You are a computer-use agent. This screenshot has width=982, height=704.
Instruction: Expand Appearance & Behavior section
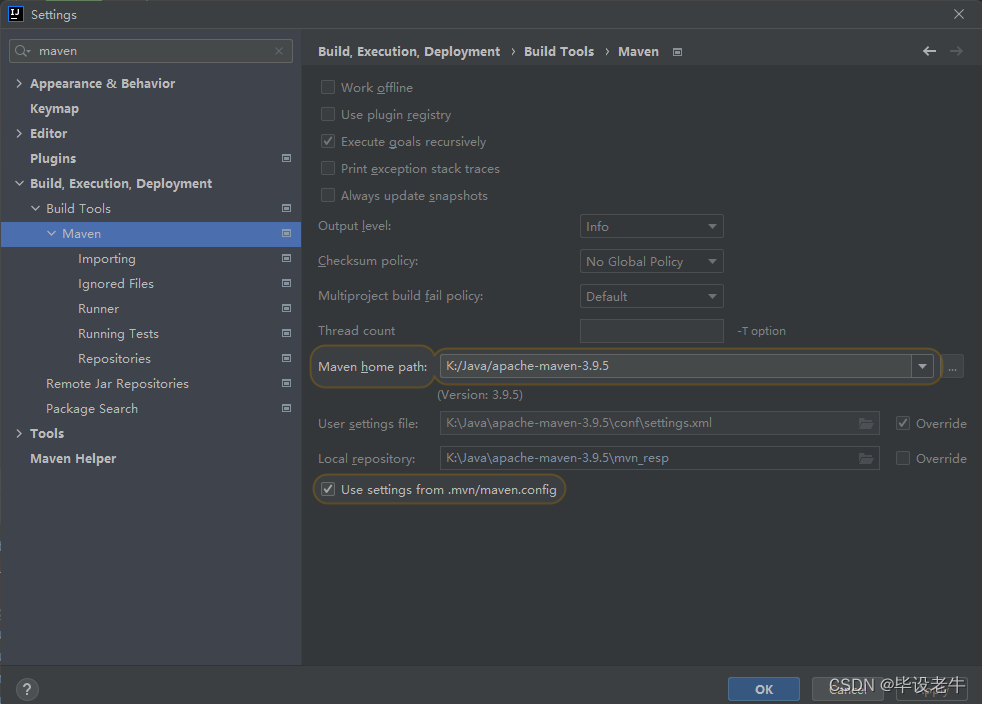pyautogui.click(x=19, y=83)
